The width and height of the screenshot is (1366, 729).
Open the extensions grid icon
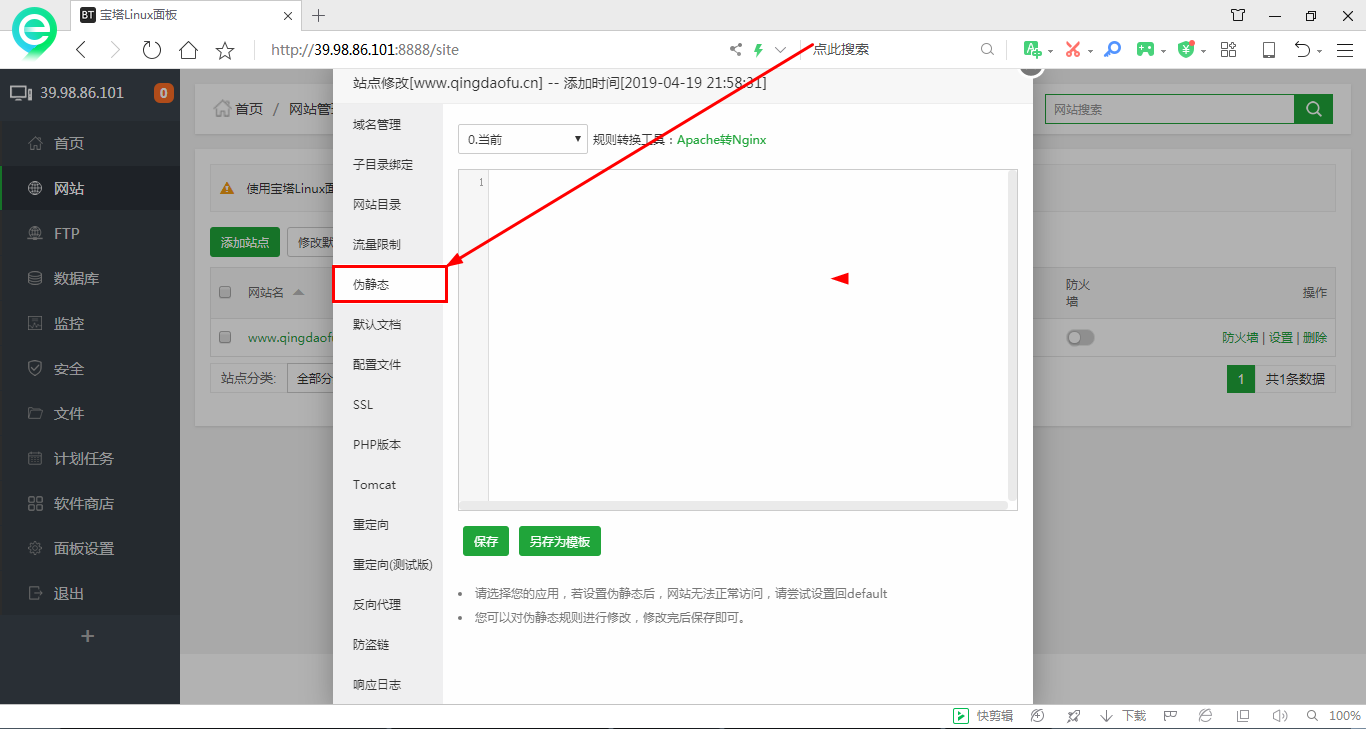(x=1229, y=49)
